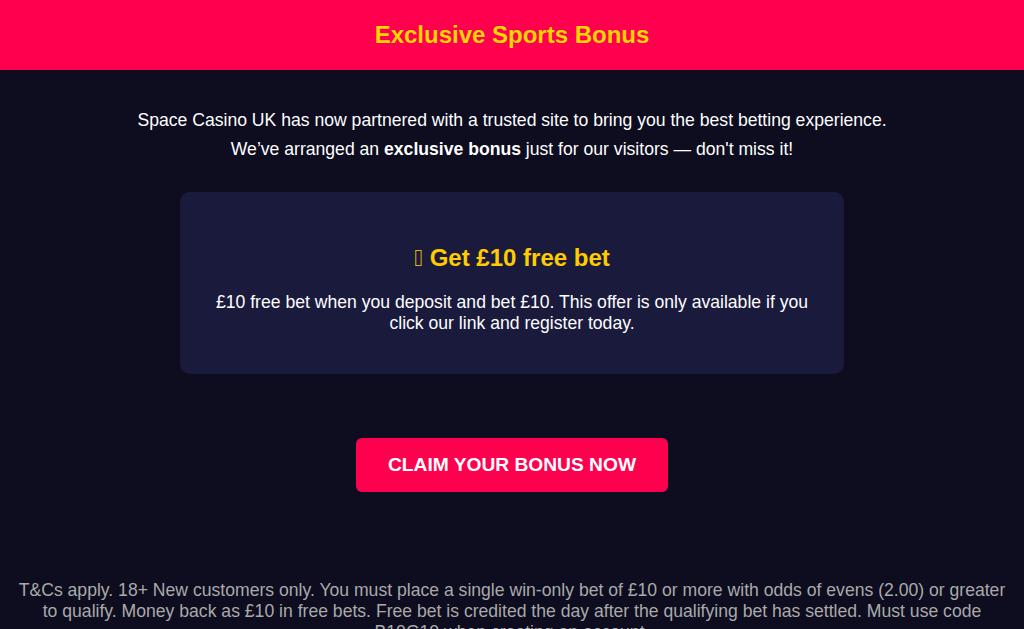Click the Space Casino UK name
Image resolution: width=1024 pixels, height=629 pixels.
pyautogui.click(x=207, y=120)
